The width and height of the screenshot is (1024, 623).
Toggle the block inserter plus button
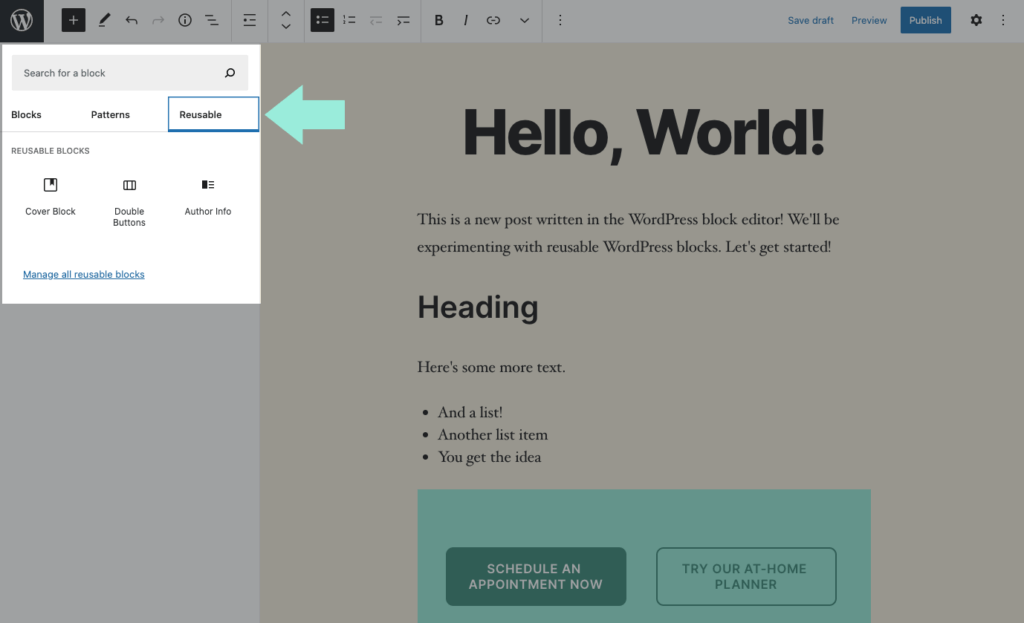[73, 20]
